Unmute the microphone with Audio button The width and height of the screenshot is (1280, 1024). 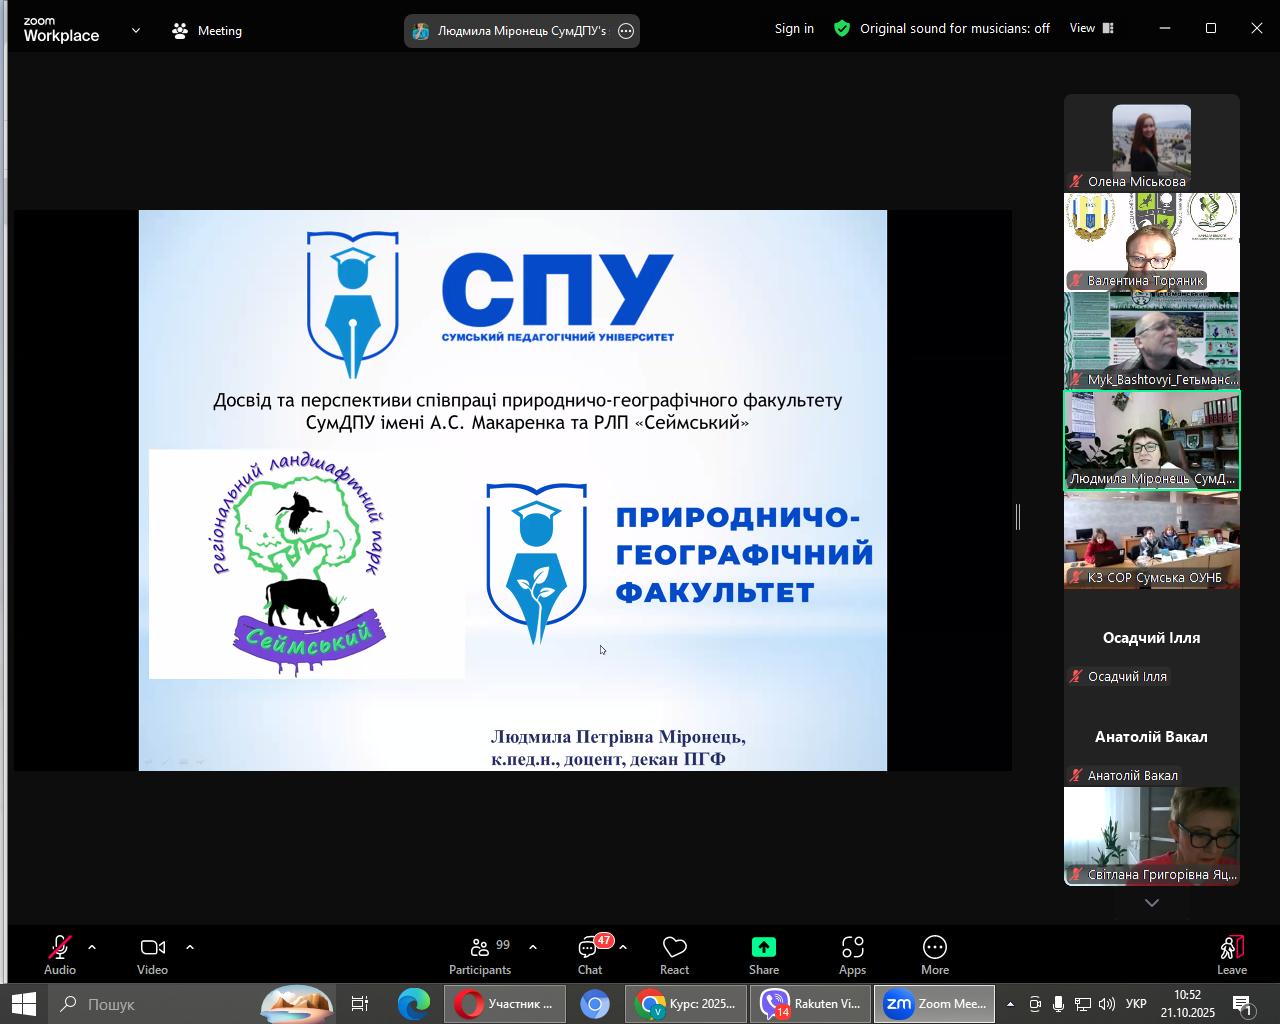60,955
